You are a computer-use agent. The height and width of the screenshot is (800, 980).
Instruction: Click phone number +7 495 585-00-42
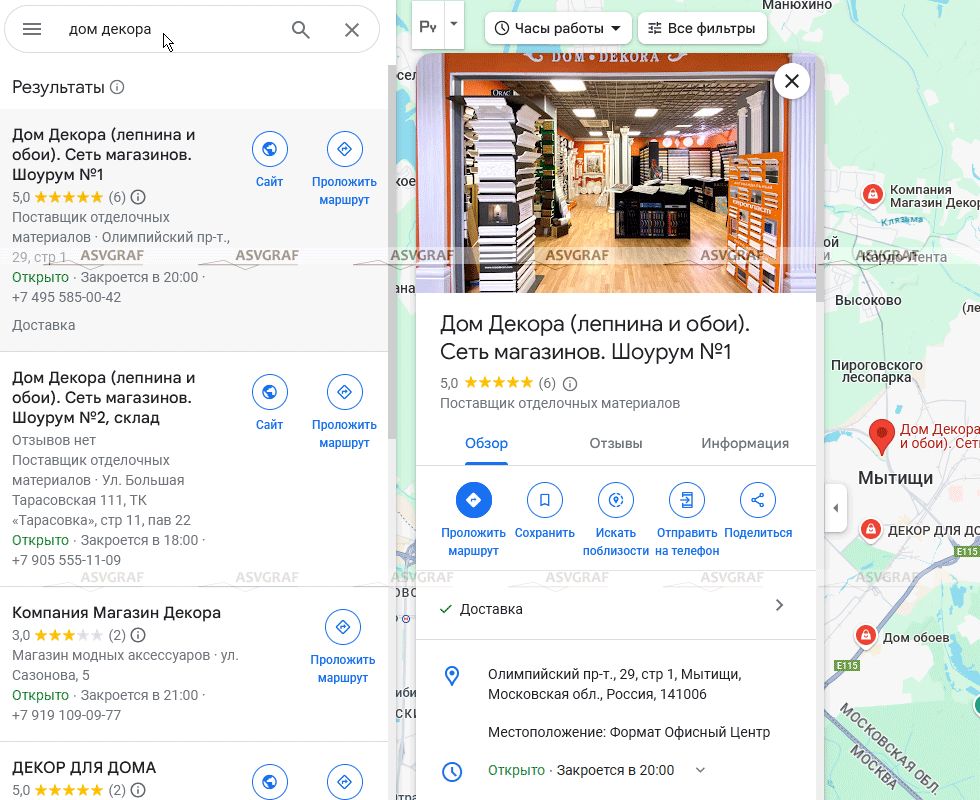(66, 298)
